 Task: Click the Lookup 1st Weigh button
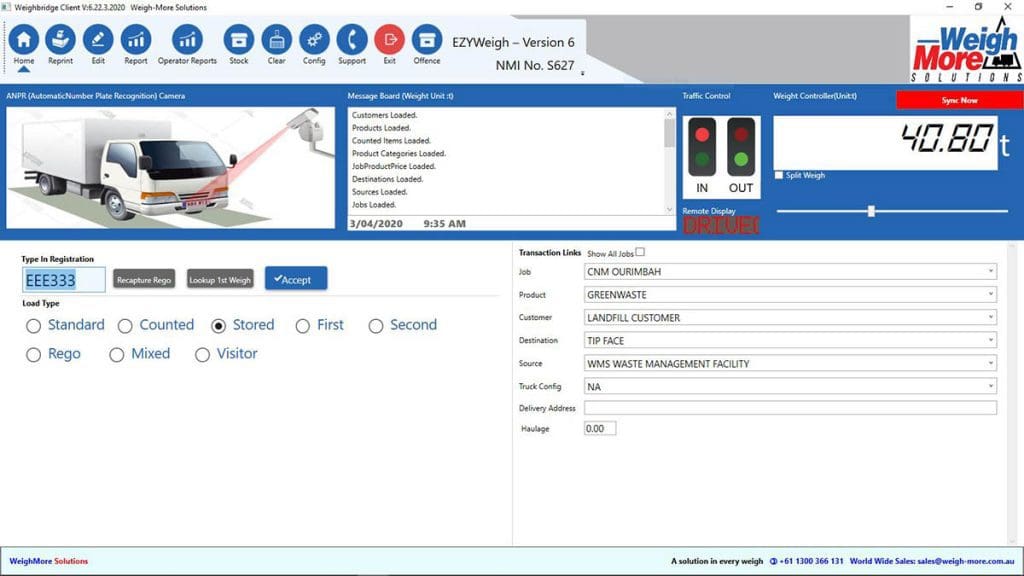tap(220, 280)
